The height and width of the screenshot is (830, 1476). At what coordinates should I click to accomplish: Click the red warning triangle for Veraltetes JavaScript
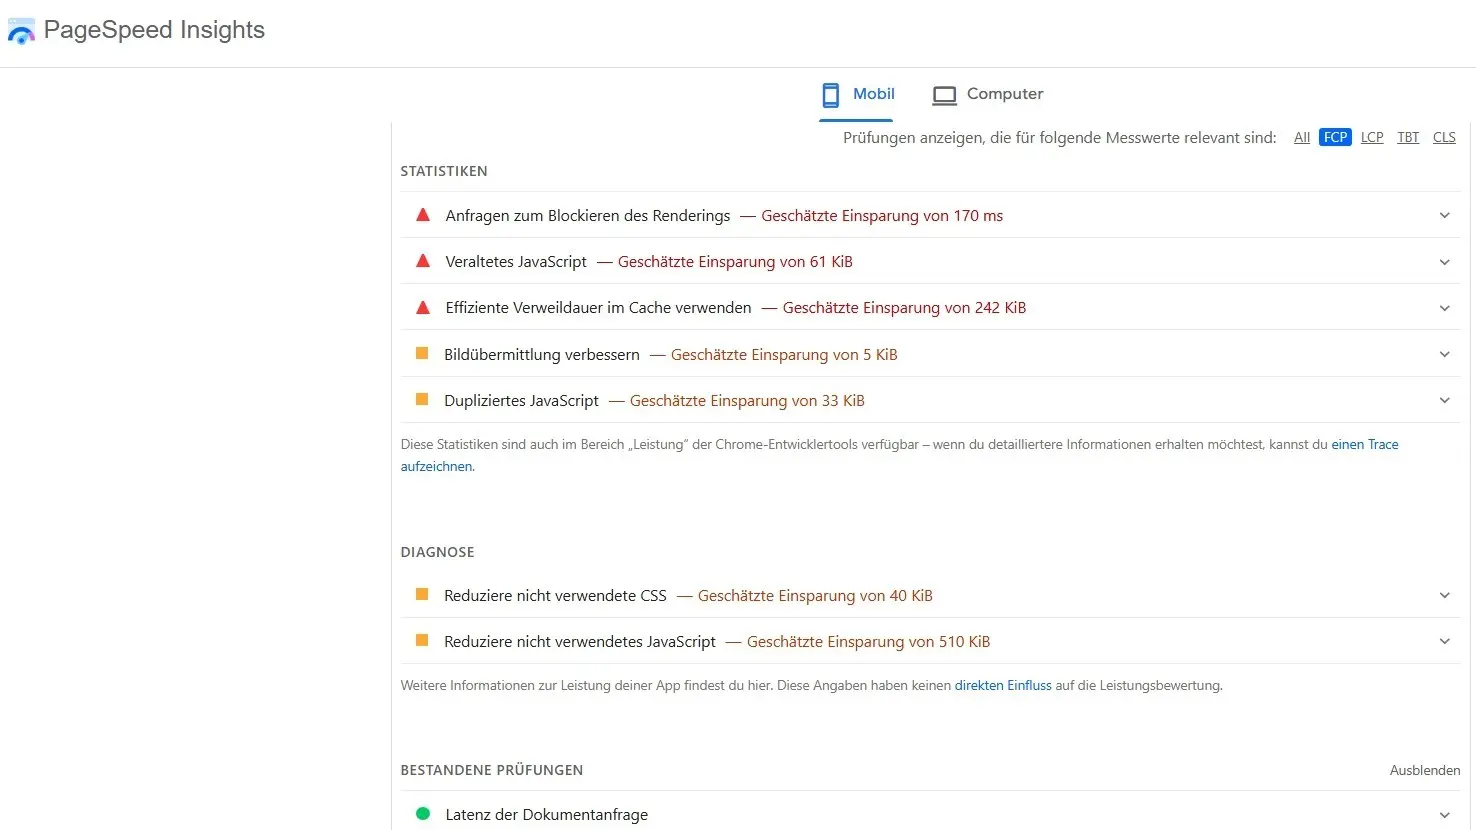click(422, 261)
